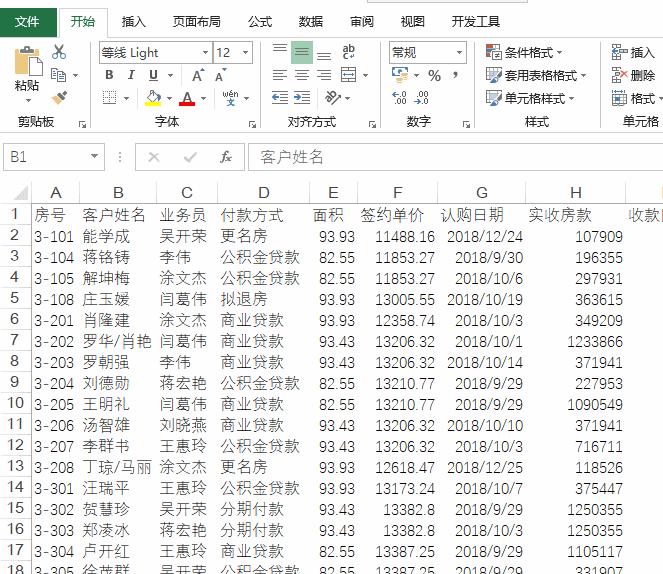Click the select-all corner triangle
Image resolution: width=663 pixels, height=574 pixels.
pos(21,193)
